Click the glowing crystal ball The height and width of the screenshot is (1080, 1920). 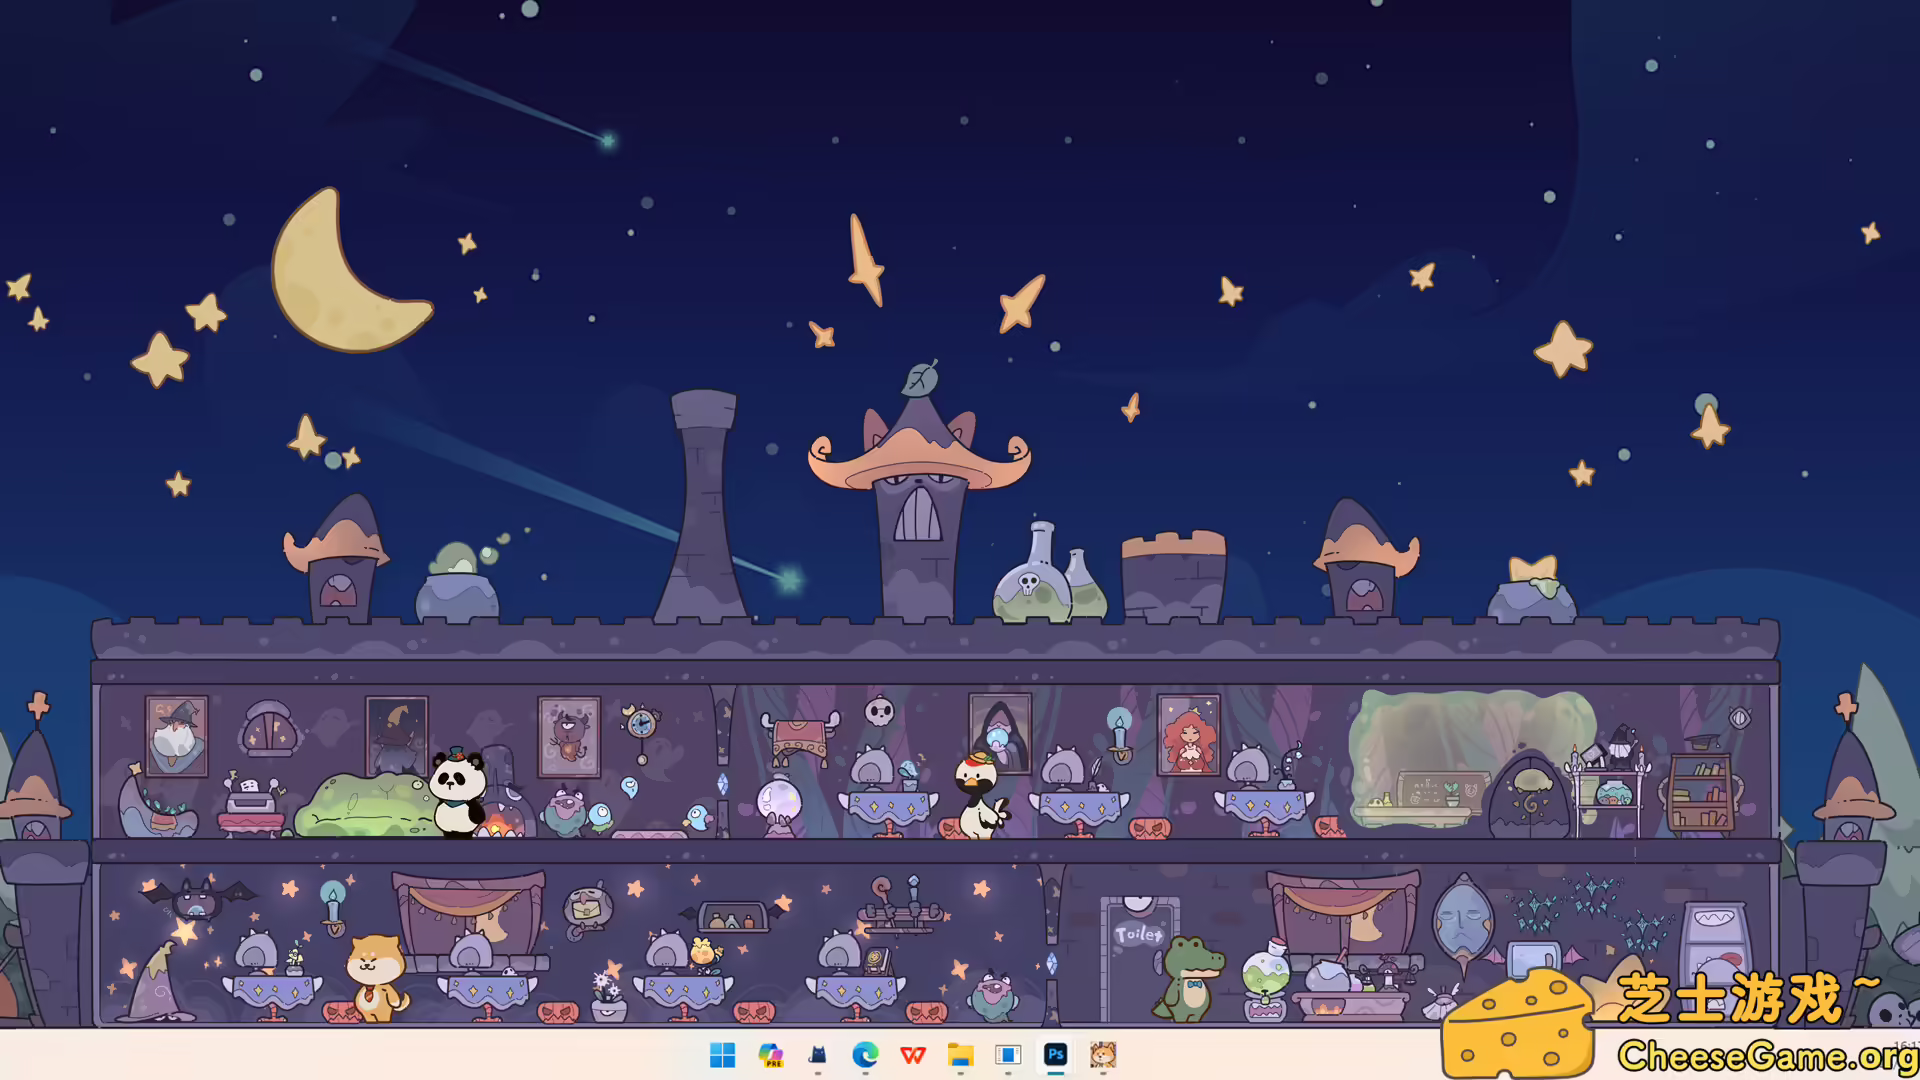tap(778, 802)
